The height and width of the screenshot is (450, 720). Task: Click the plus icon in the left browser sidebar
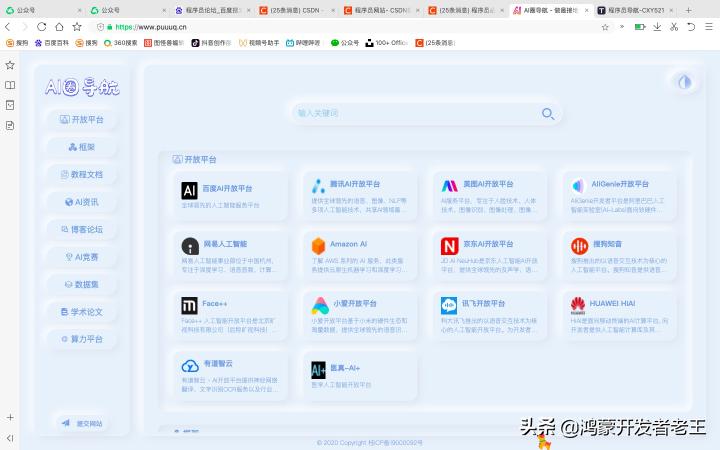pyautogui.click(x=10, y=417)
